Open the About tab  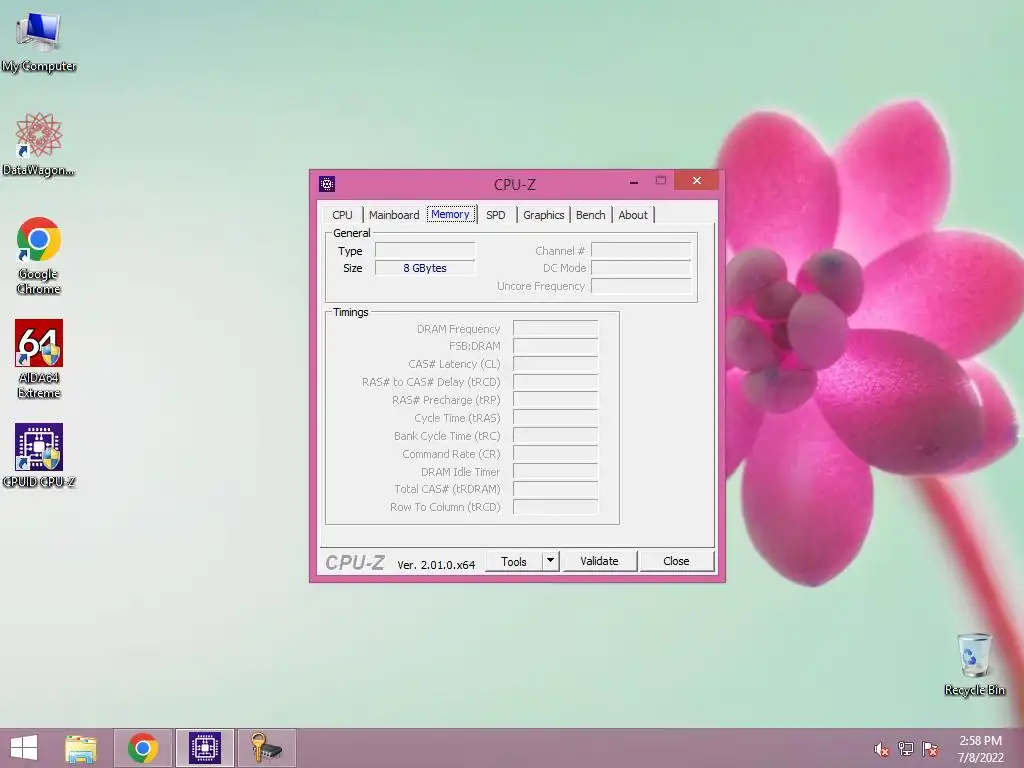click(x=633, y=215)
